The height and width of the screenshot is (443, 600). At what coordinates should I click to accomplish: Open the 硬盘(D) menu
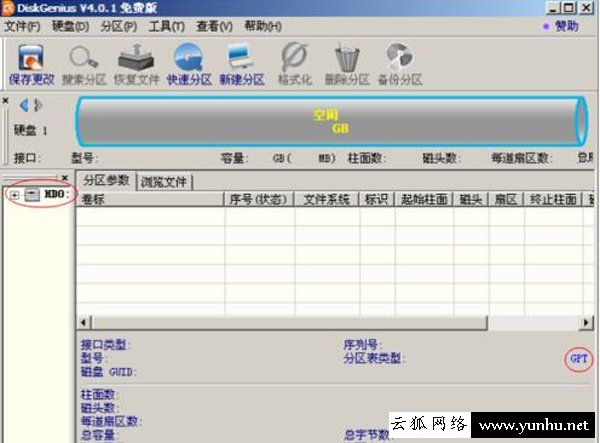click(x=70, y=26)
